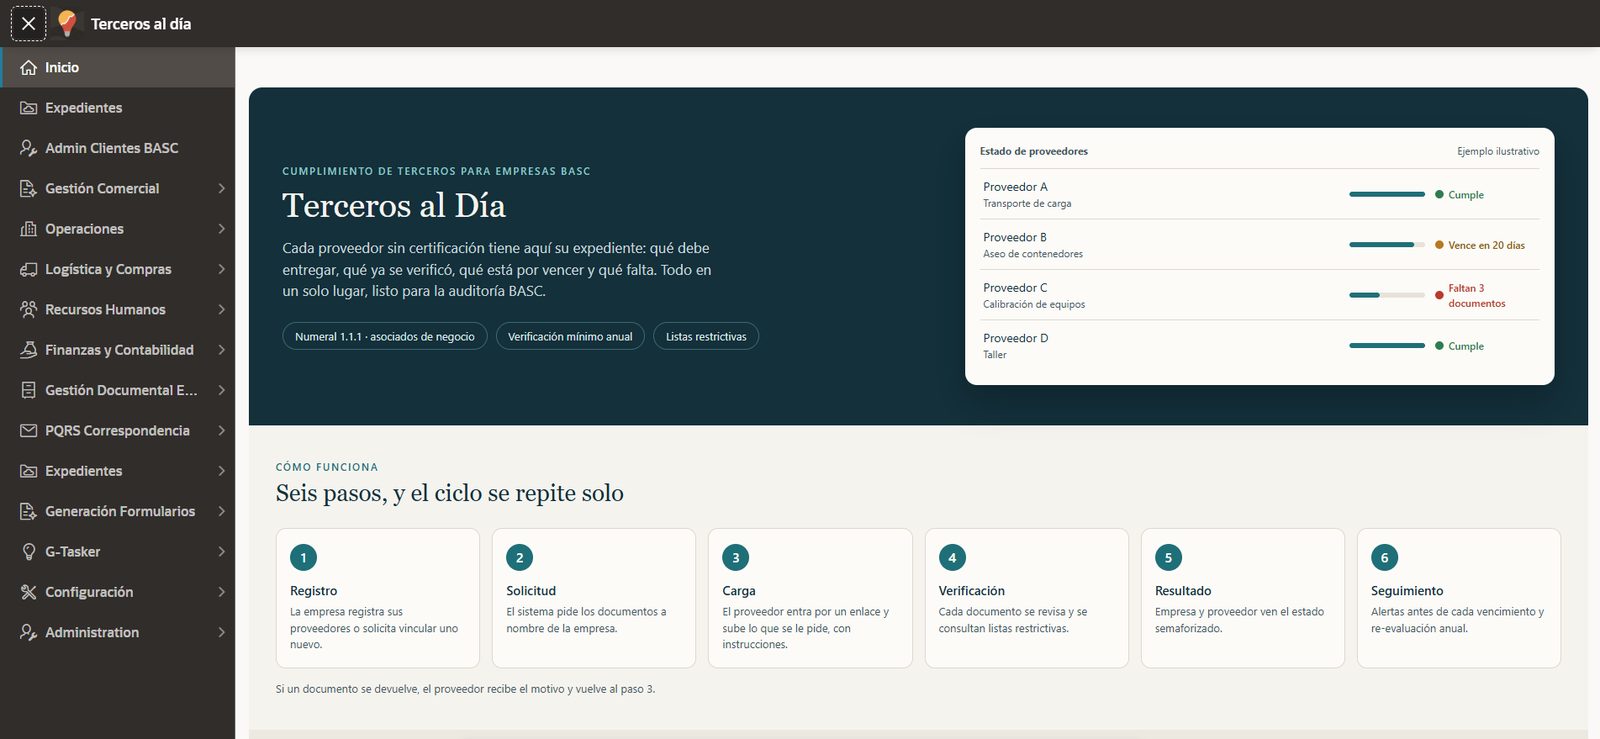
Task: Click the step 2 number badge for Solicitud
Action: coord(519,557)
